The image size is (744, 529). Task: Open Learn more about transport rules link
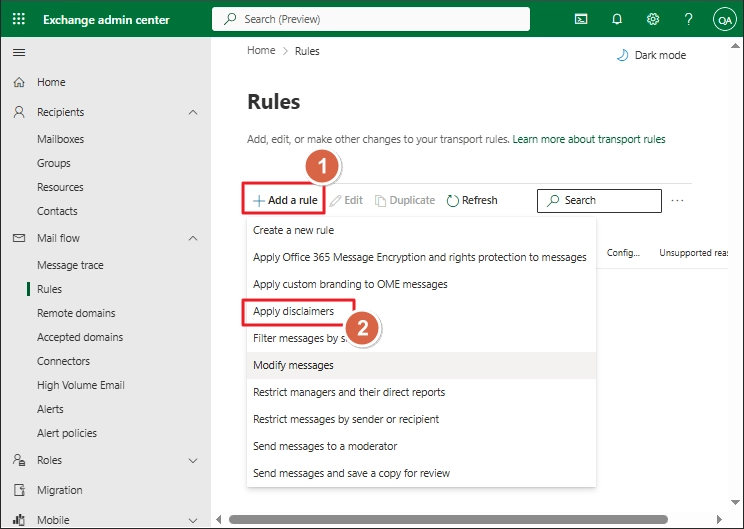coord(589,139)
